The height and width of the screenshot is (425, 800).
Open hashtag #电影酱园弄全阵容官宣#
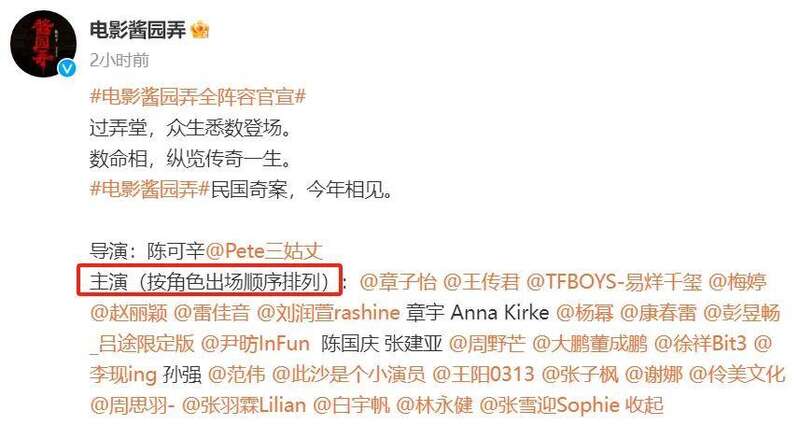coord(197,97)
